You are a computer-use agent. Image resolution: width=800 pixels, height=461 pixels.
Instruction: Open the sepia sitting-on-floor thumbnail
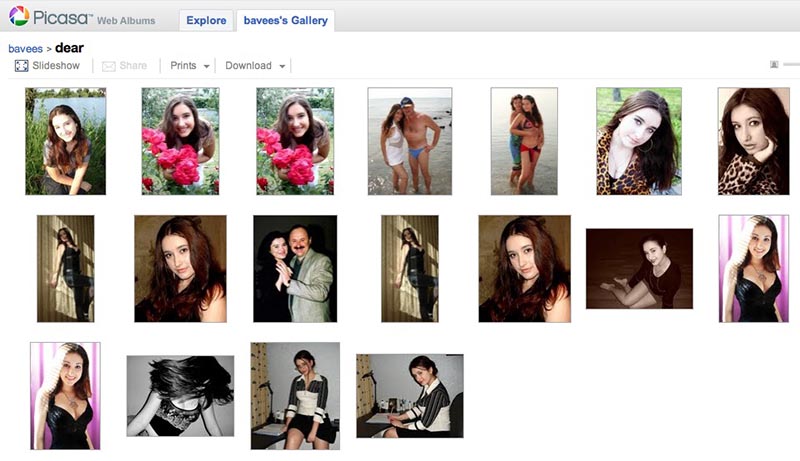point(639,269)
